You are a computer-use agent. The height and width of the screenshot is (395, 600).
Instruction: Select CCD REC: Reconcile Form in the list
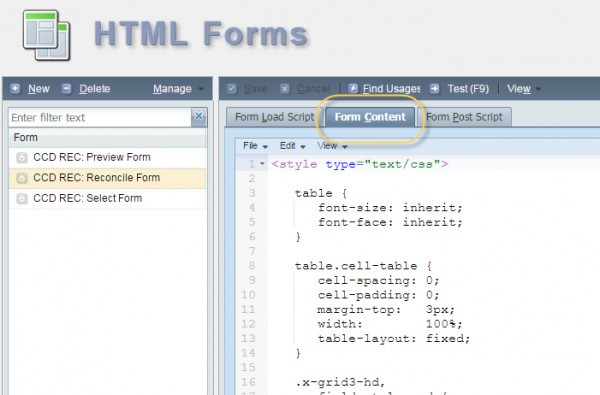click(x=107, y=178)
